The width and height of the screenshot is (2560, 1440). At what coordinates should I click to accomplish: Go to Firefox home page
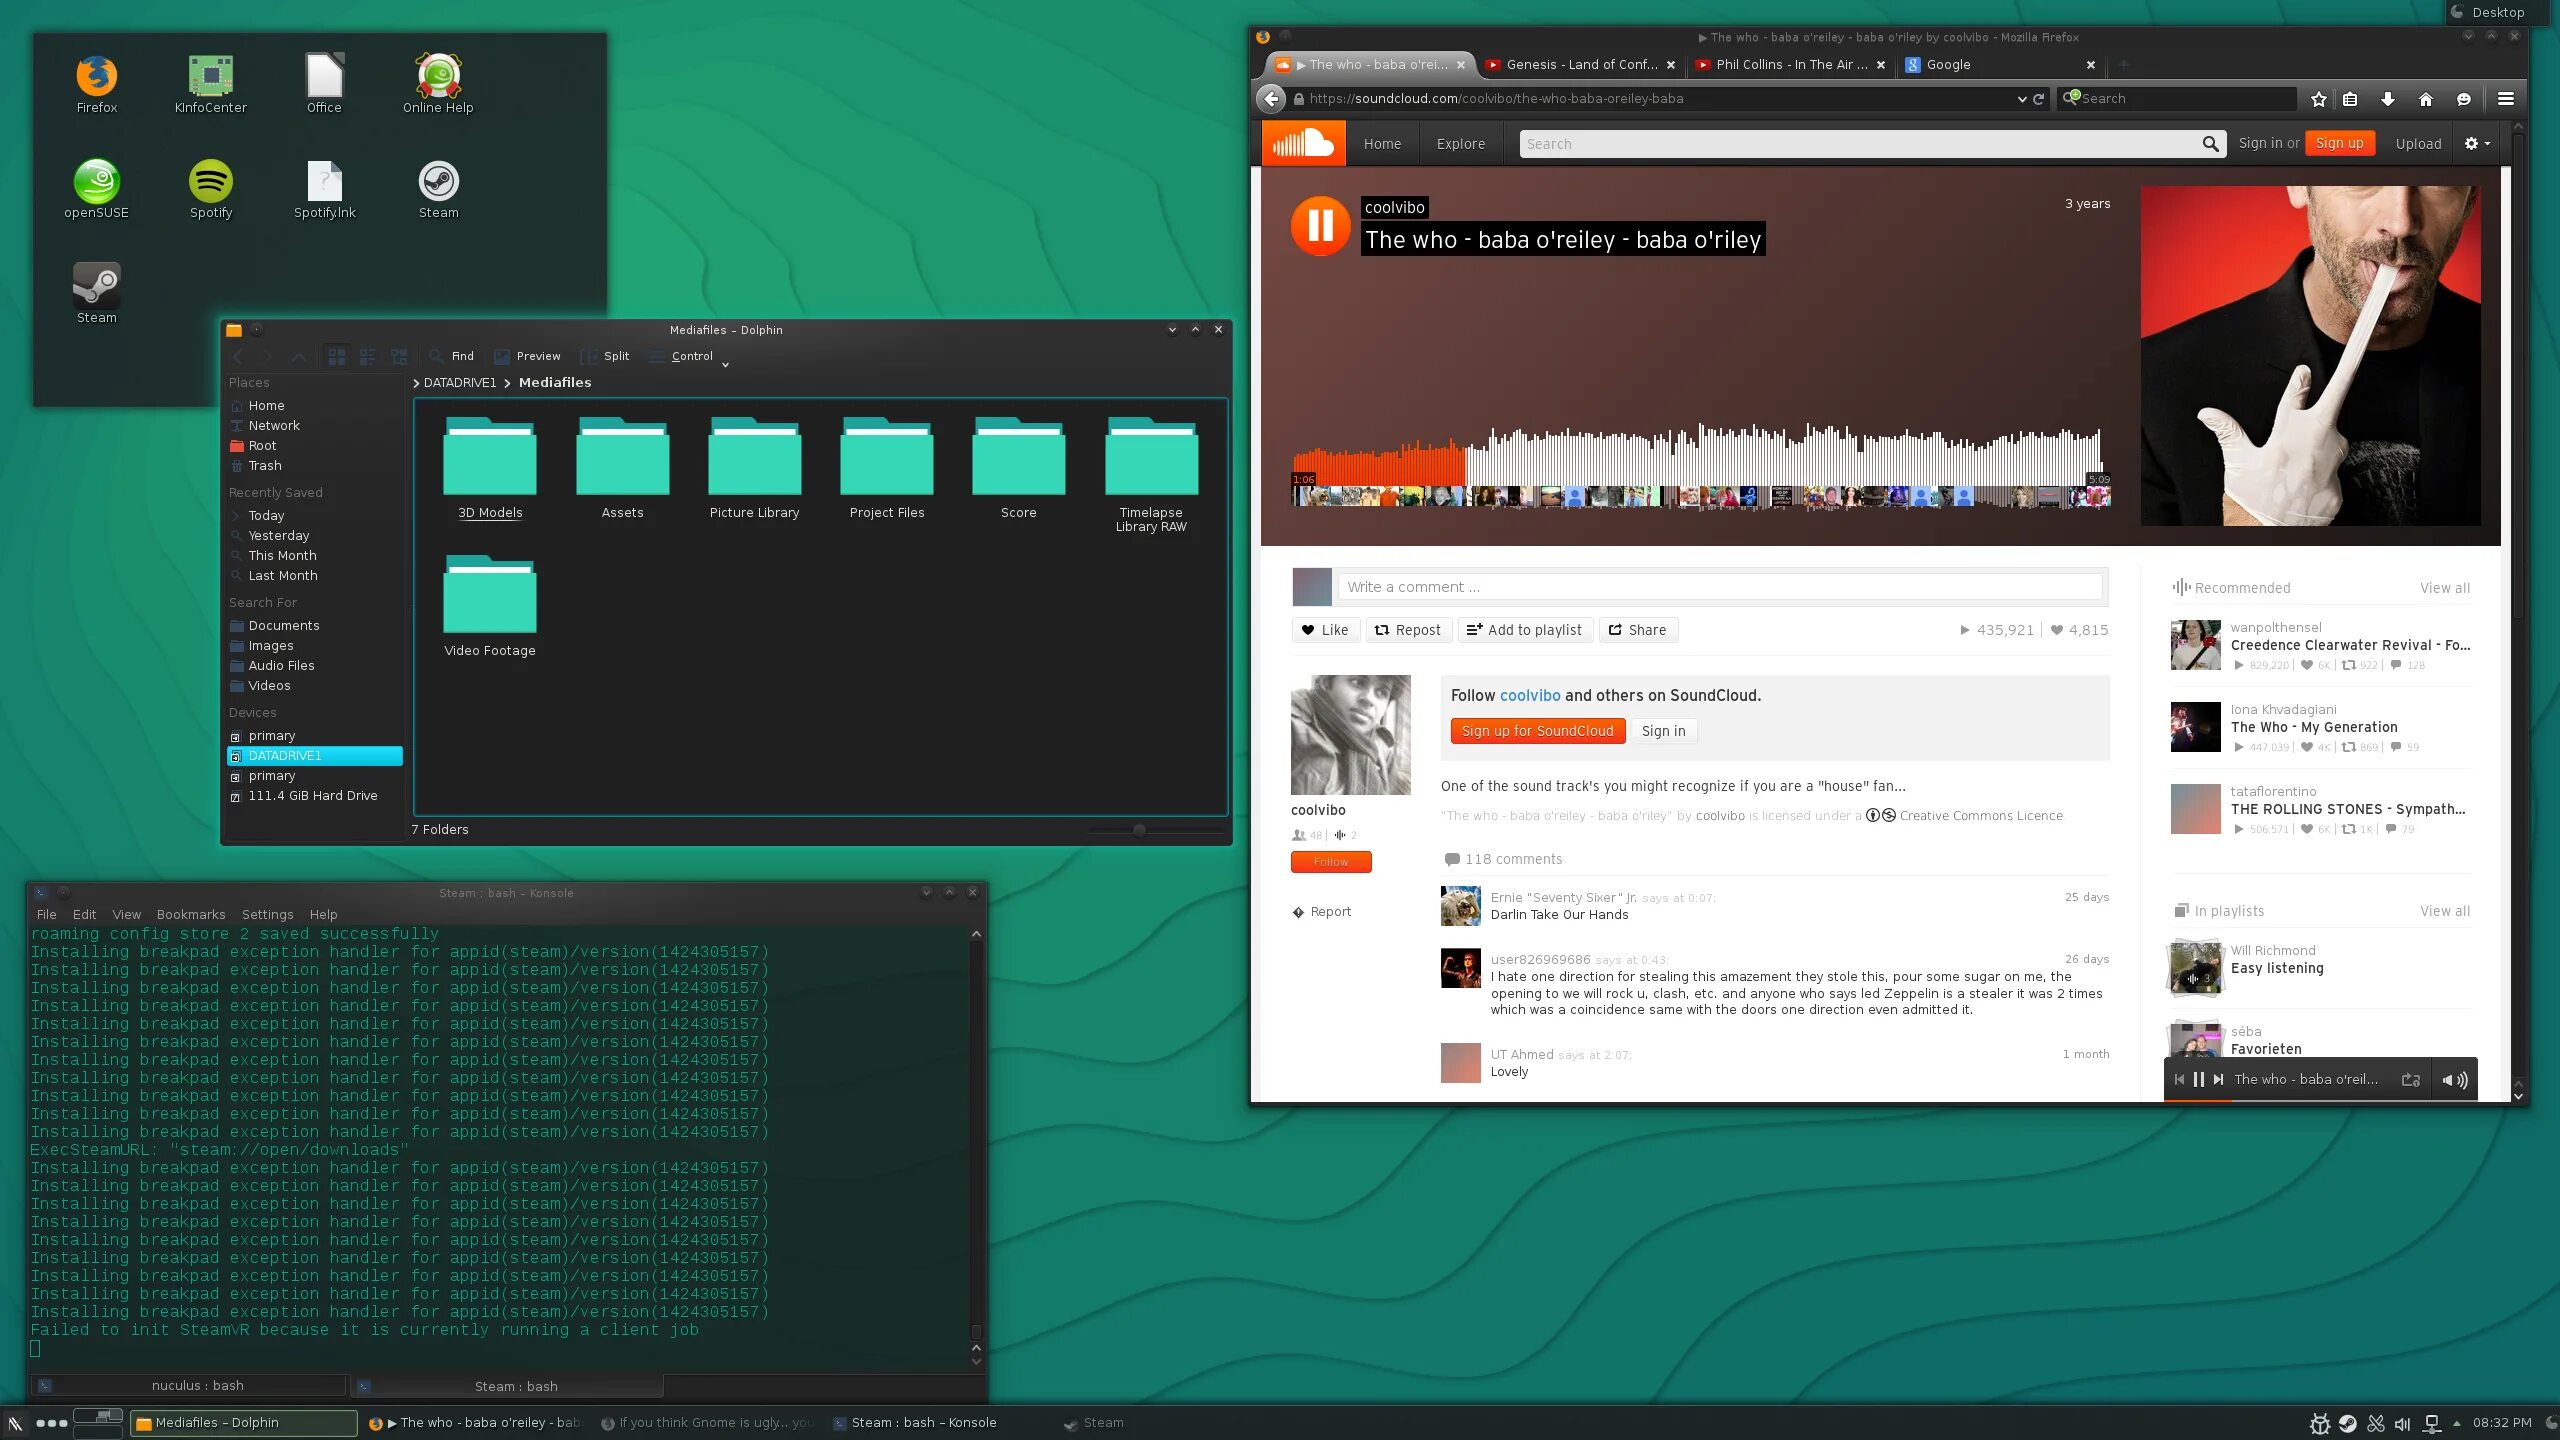(2425, 99)
